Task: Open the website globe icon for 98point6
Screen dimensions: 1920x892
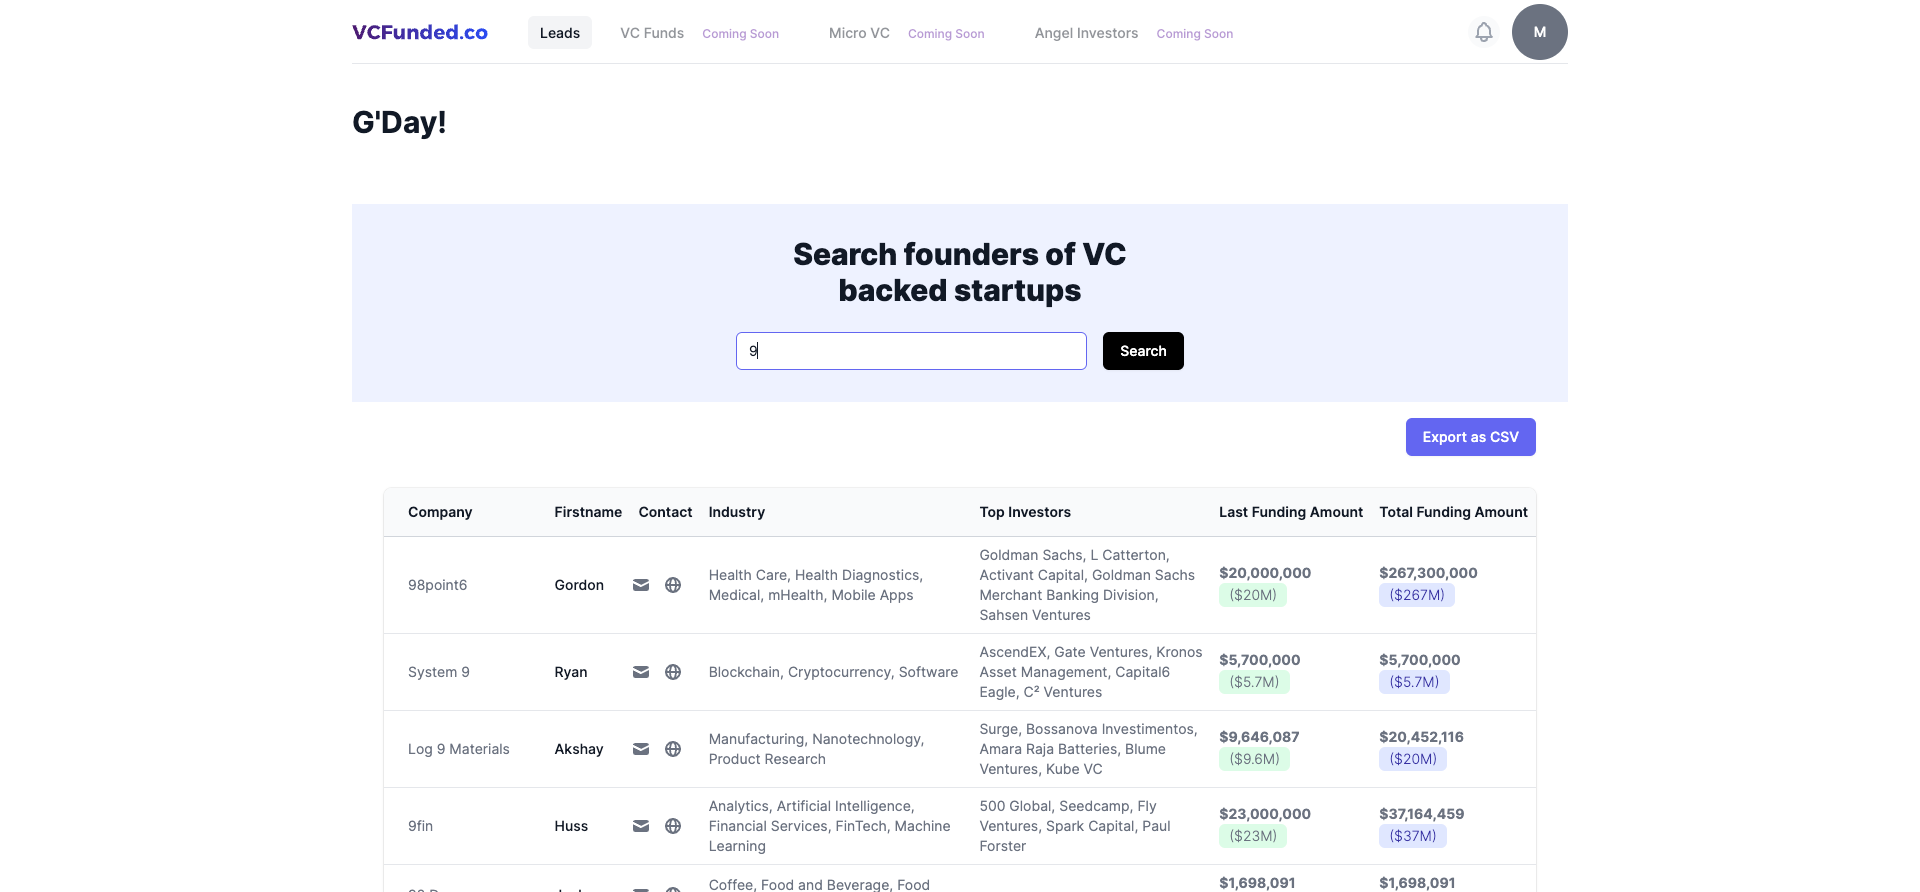Action: click(673, 585)
